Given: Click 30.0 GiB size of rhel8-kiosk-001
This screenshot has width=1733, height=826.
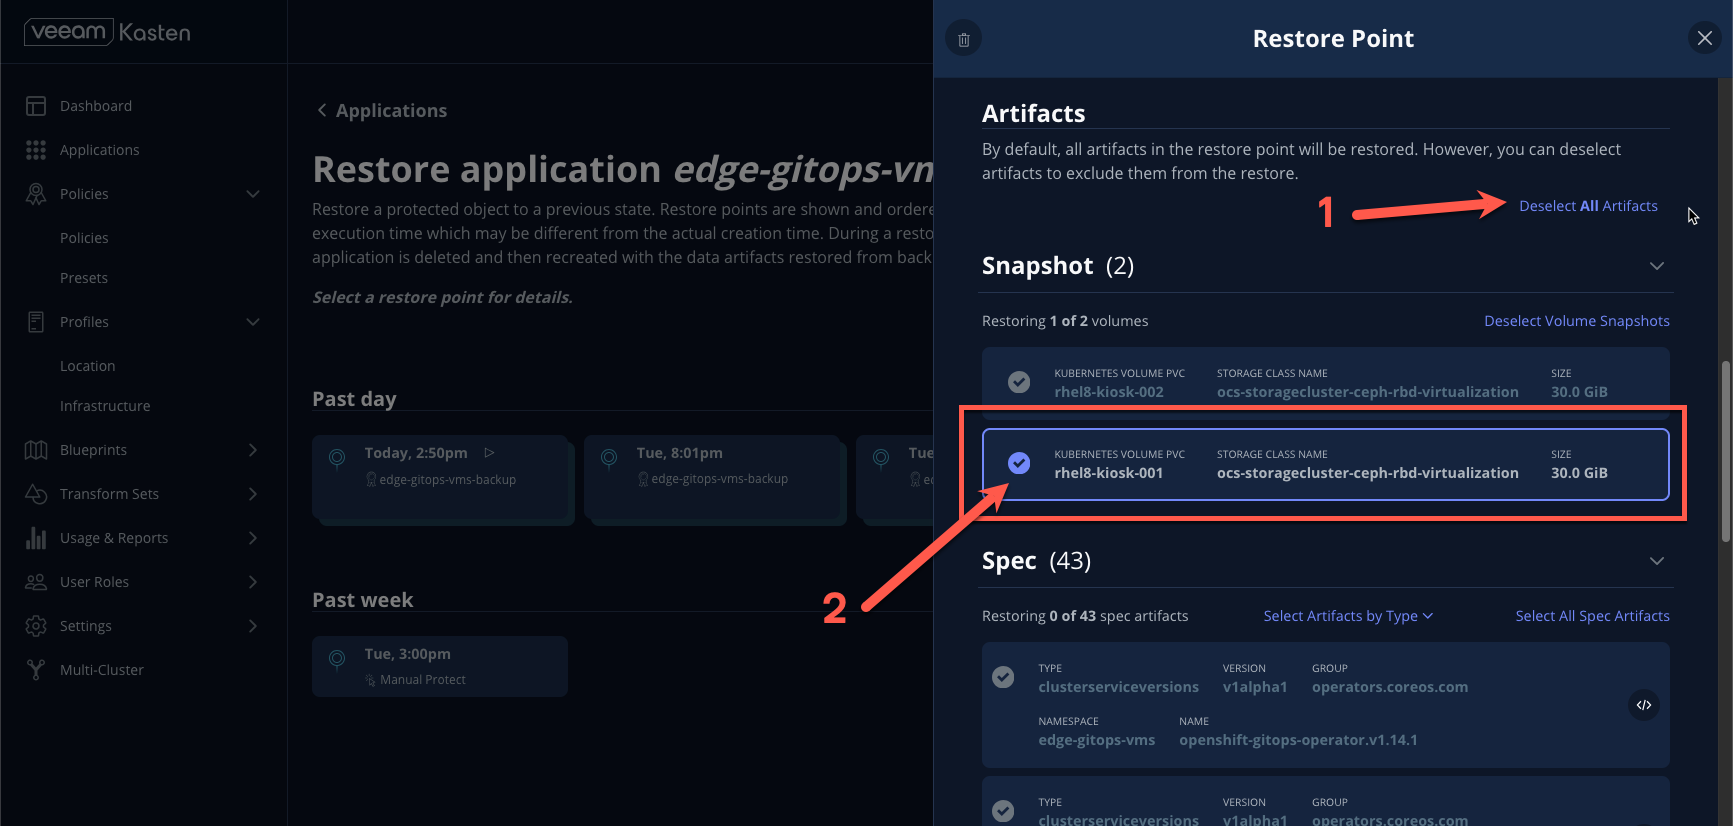Looking at the screenshot, I should [x=1579, y=473].
